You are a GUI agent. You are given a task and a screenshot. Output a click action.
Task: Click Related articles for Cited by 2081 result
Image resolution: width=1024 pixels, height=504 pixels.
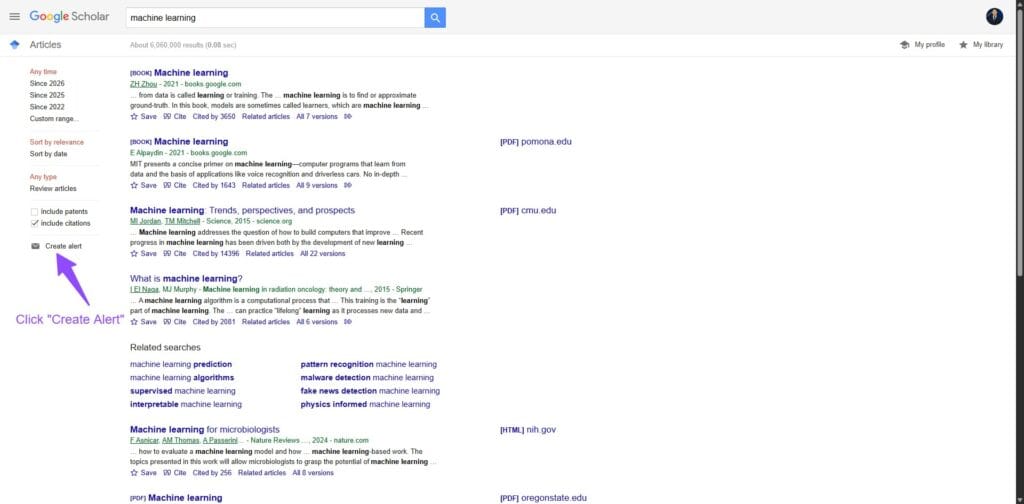[266, 322]
